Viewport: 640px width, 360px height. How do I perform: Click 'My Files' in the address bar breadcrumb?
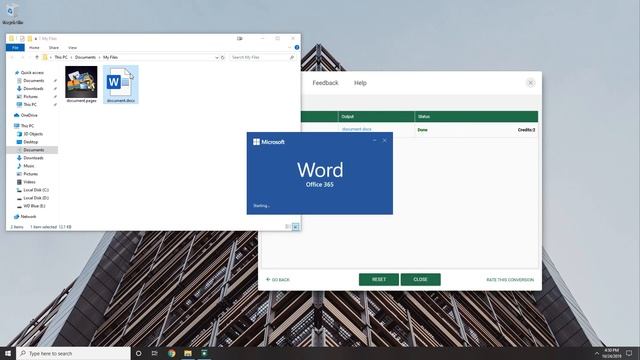(110, 58)
